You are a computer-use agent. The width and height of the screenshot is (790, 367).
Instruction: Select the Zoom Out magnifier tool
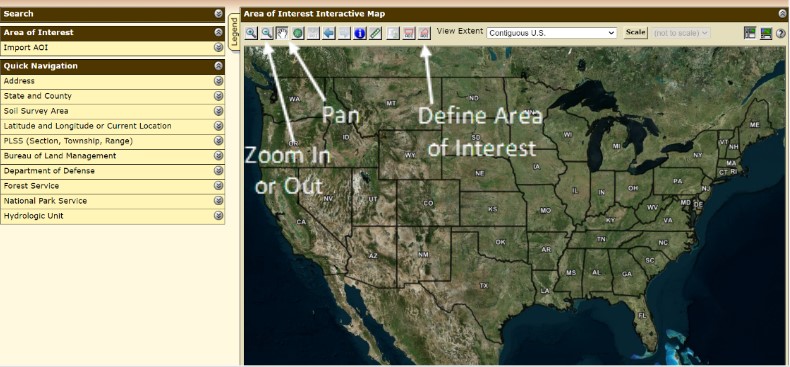tap(267, 33)
